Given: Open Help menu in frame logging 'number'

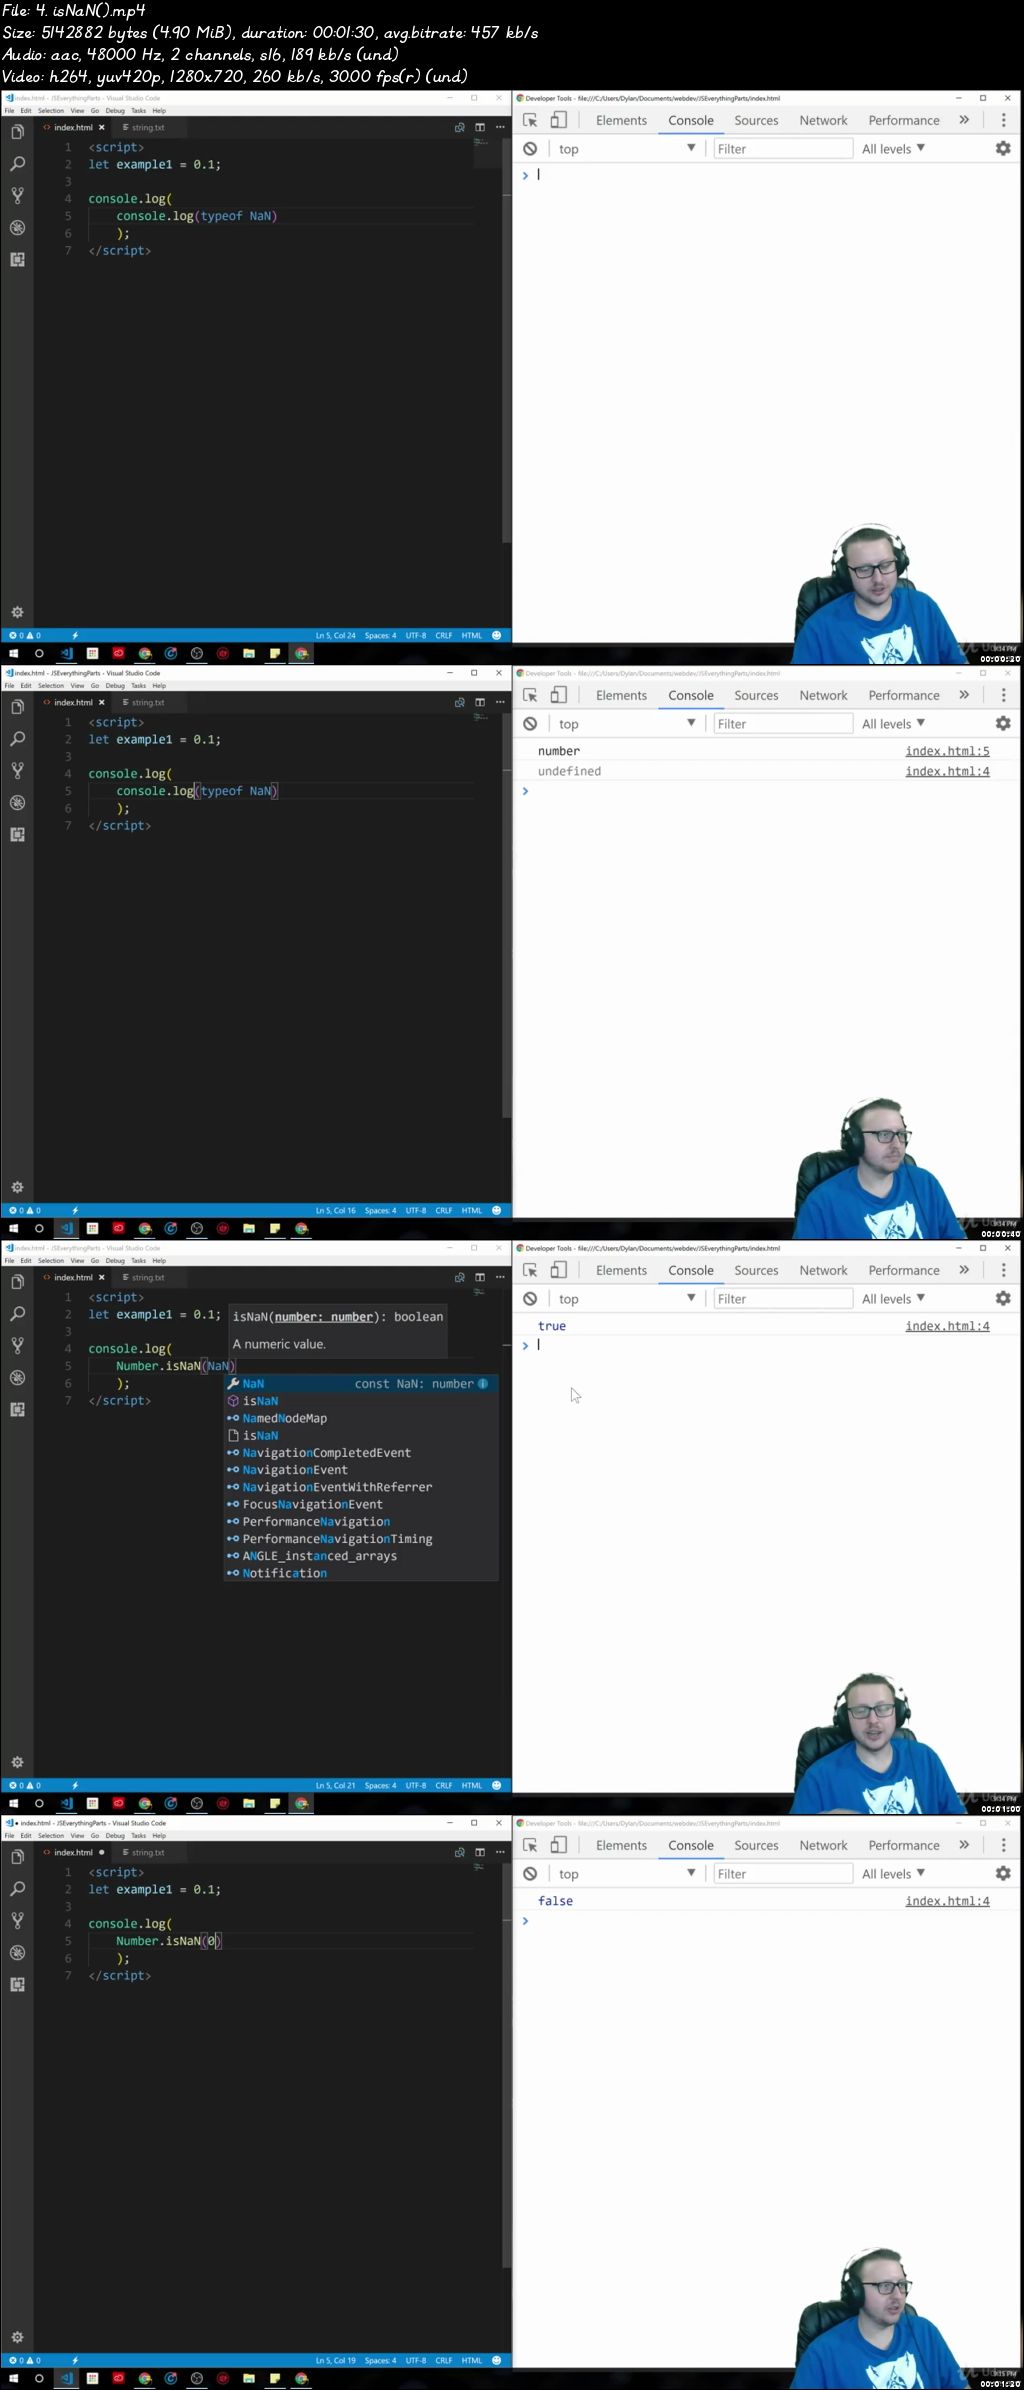Looking at the screenshot, I should tap(159, 686).
